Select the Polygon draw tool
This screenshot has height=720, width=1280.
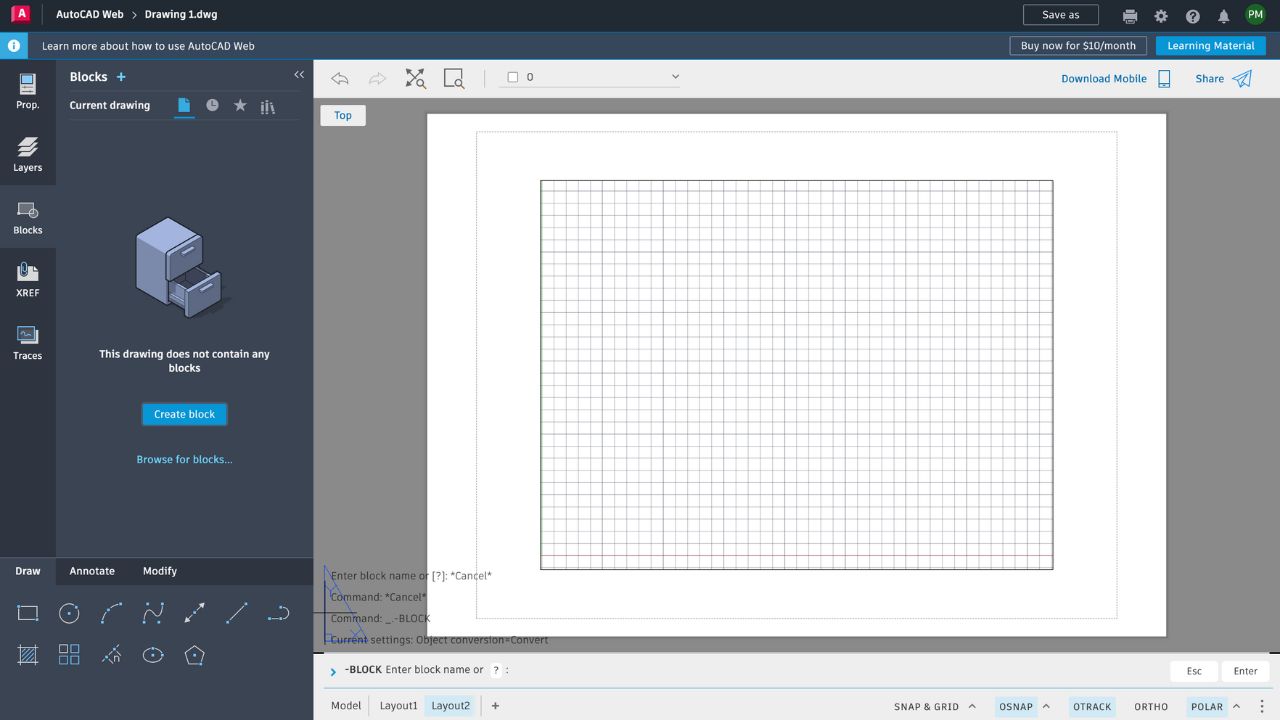click(x=195, y=655)
